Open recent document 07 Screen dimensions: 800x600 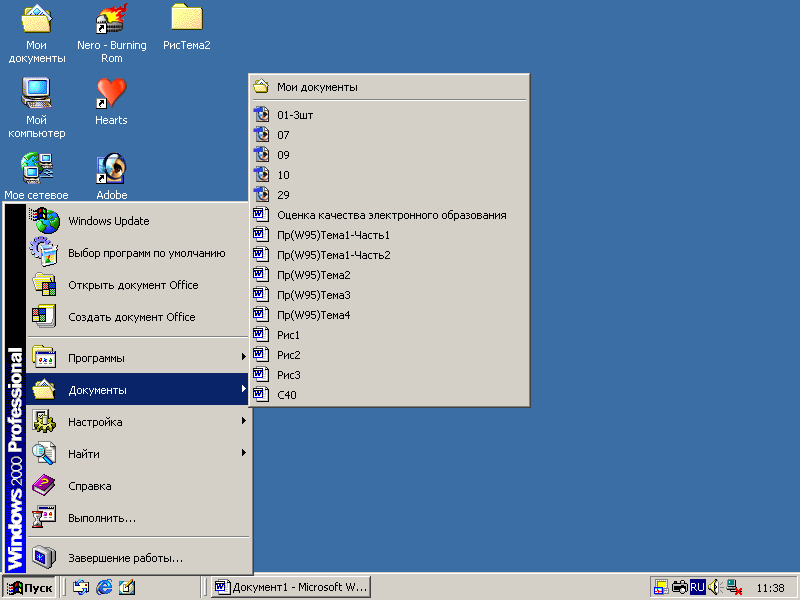pos(389,135)
